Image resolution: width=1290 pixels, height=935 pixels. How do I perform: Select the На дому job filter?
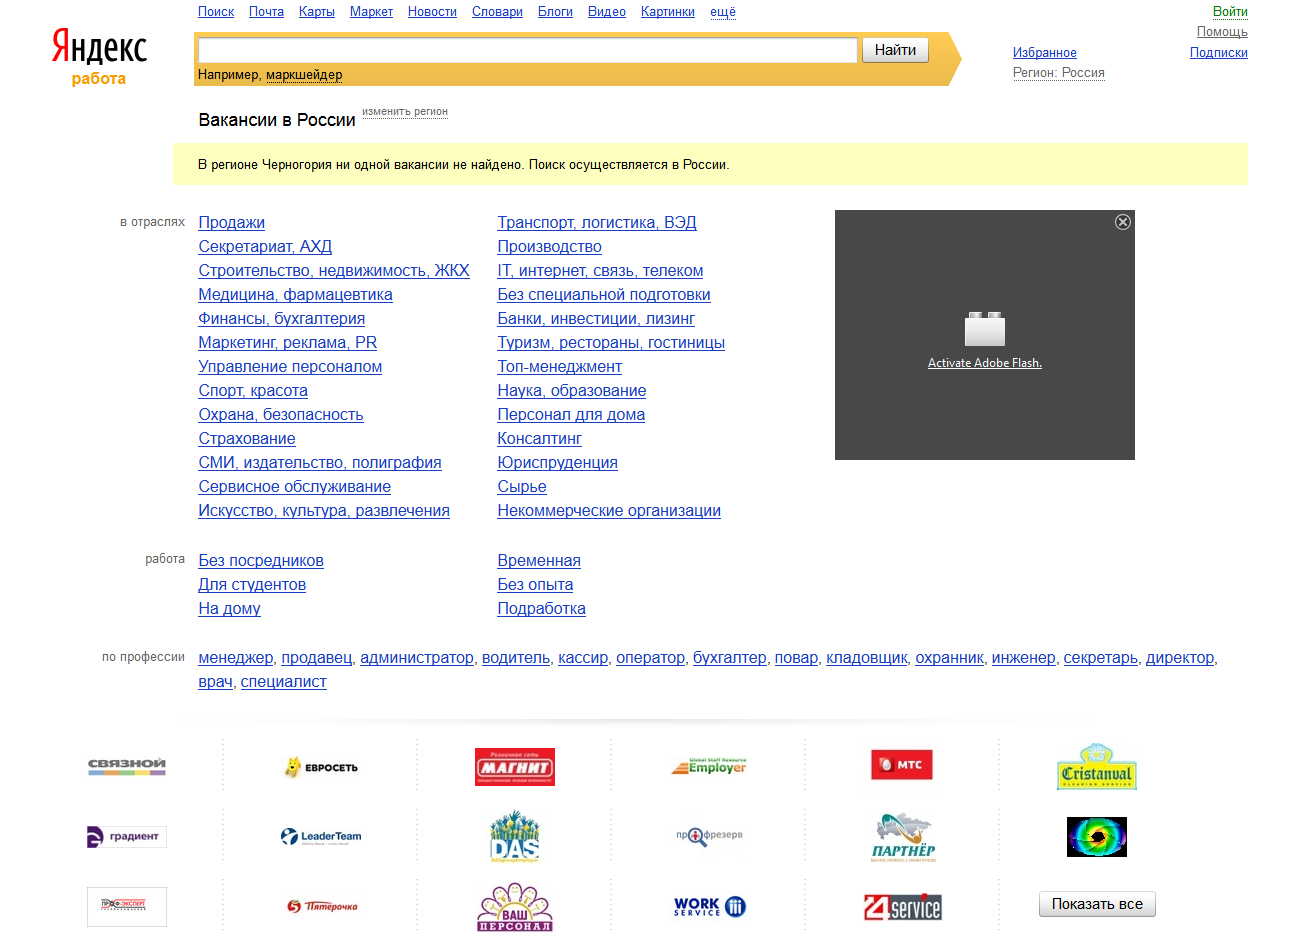[x=230, y=609]
